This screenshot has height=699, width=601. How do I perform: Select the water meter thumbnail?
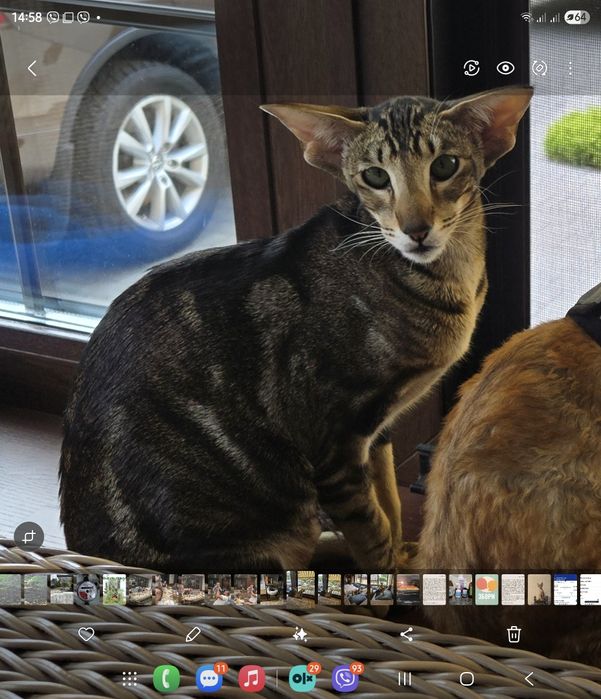[x=87, y=589]
